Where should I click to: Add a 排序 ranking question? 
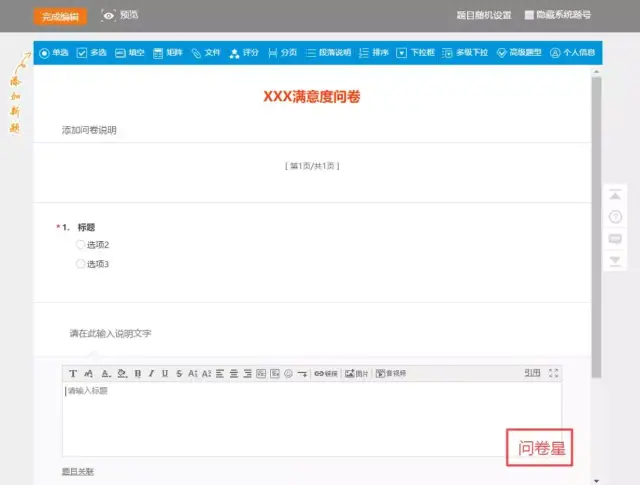[373, 53]
